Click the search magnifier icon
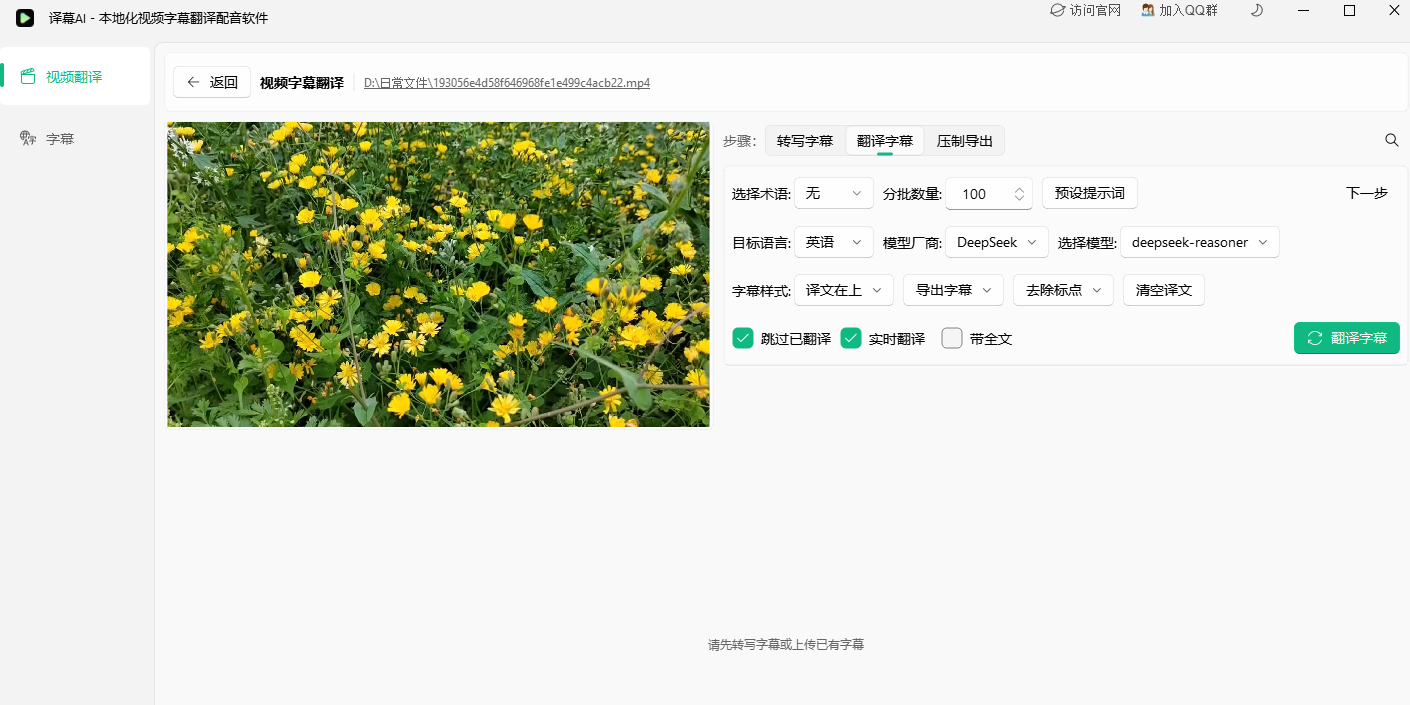 click(x=1391, y=140)
